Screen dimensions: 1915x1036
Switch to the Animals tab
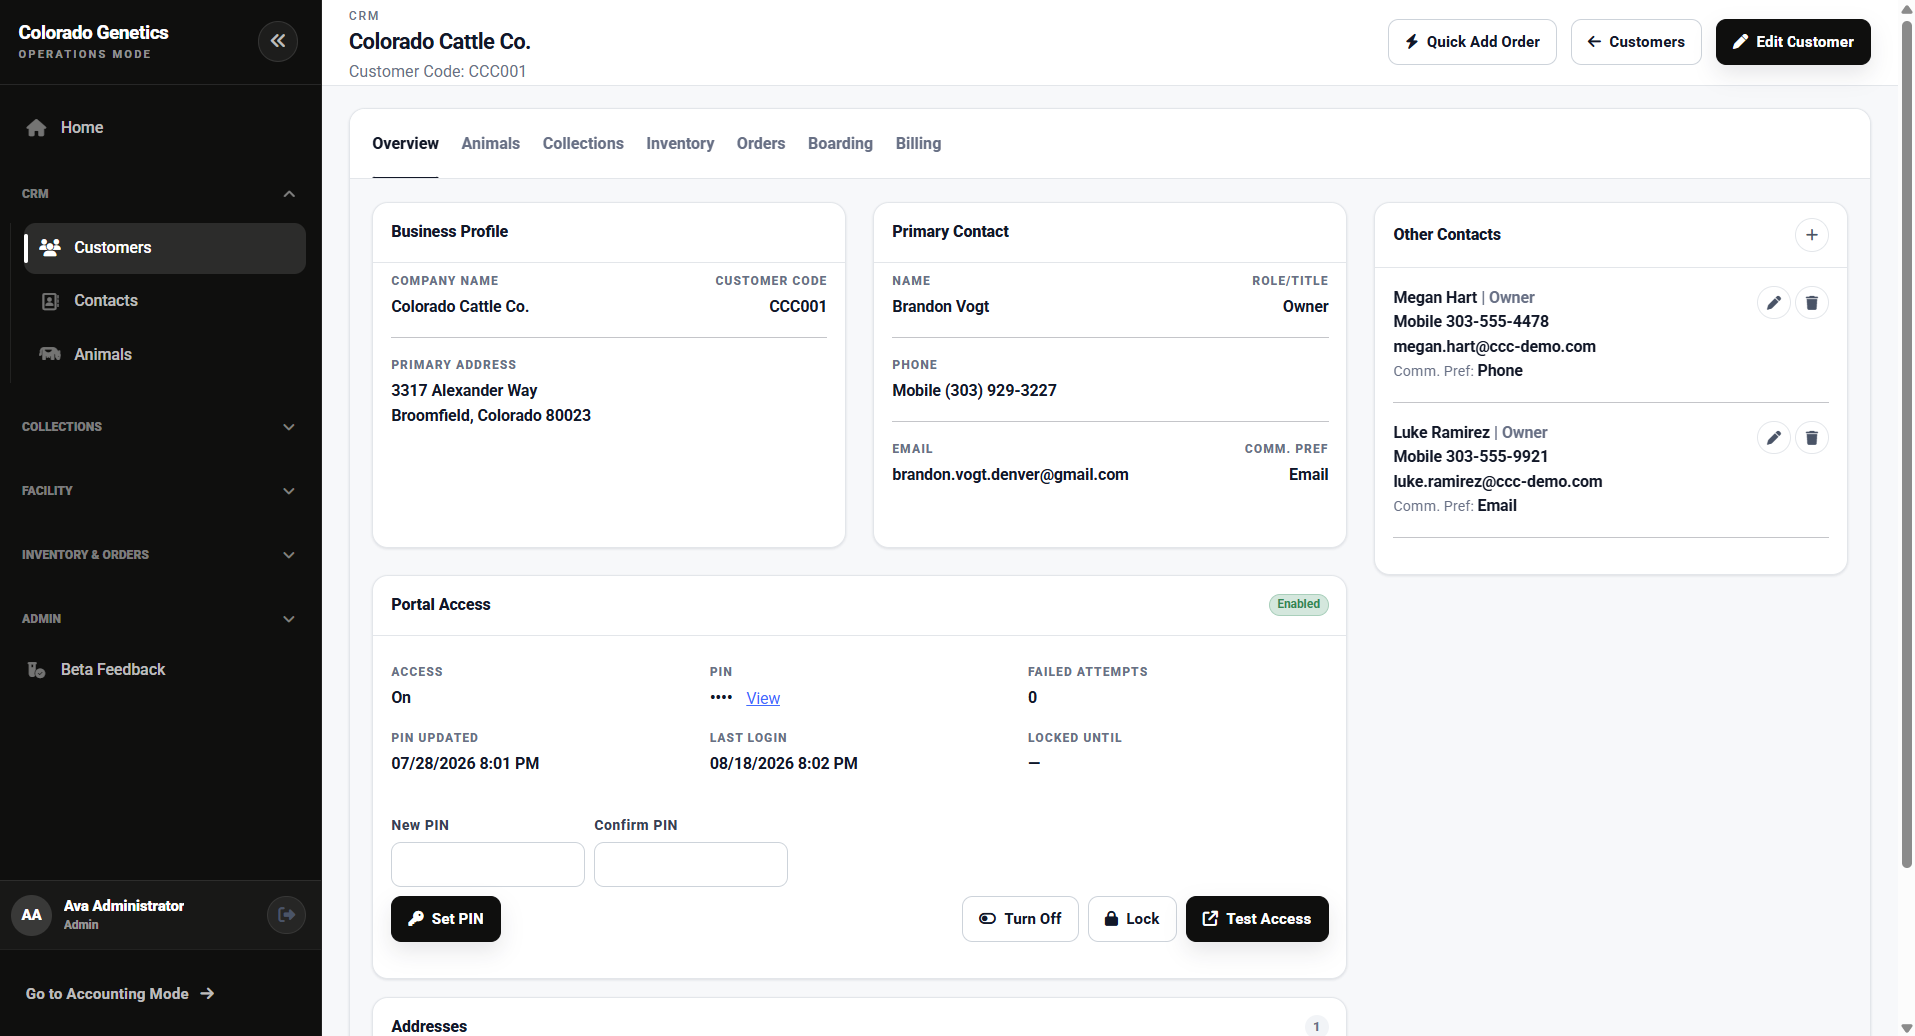(490, 144)
